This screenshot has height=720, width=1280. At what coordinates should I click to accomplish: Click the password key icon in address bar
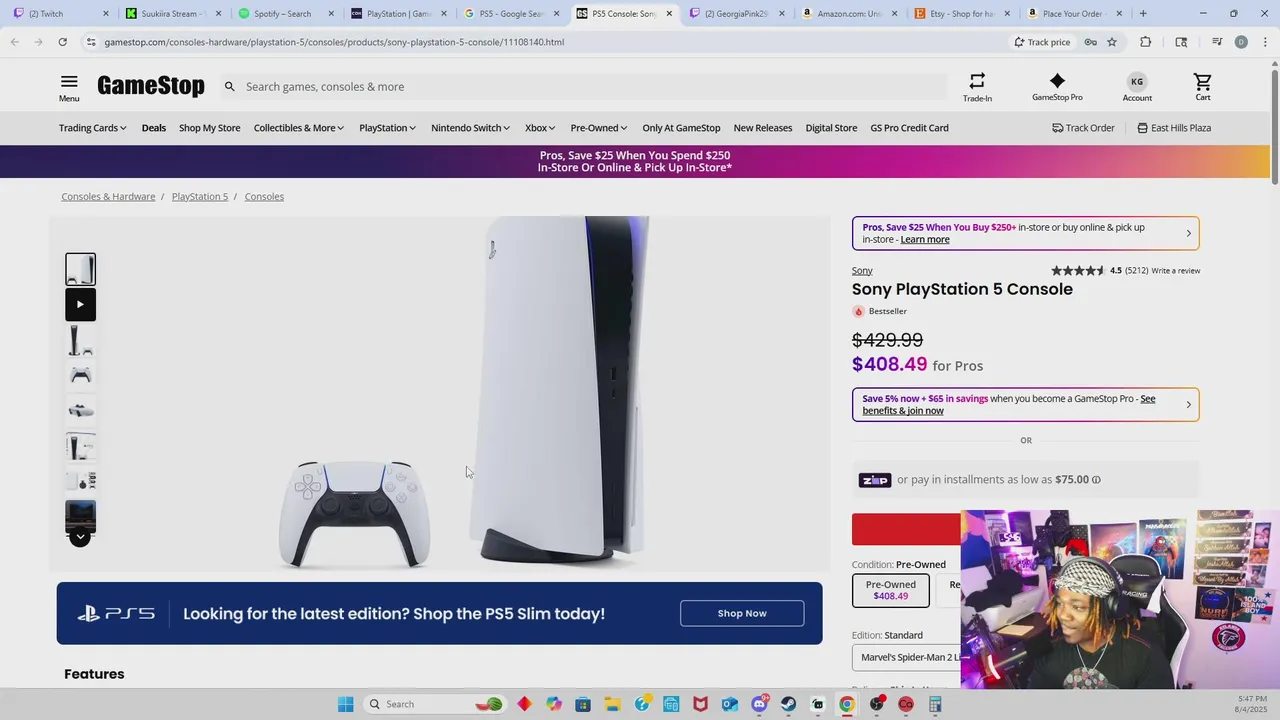click(x=1090, y=42)
